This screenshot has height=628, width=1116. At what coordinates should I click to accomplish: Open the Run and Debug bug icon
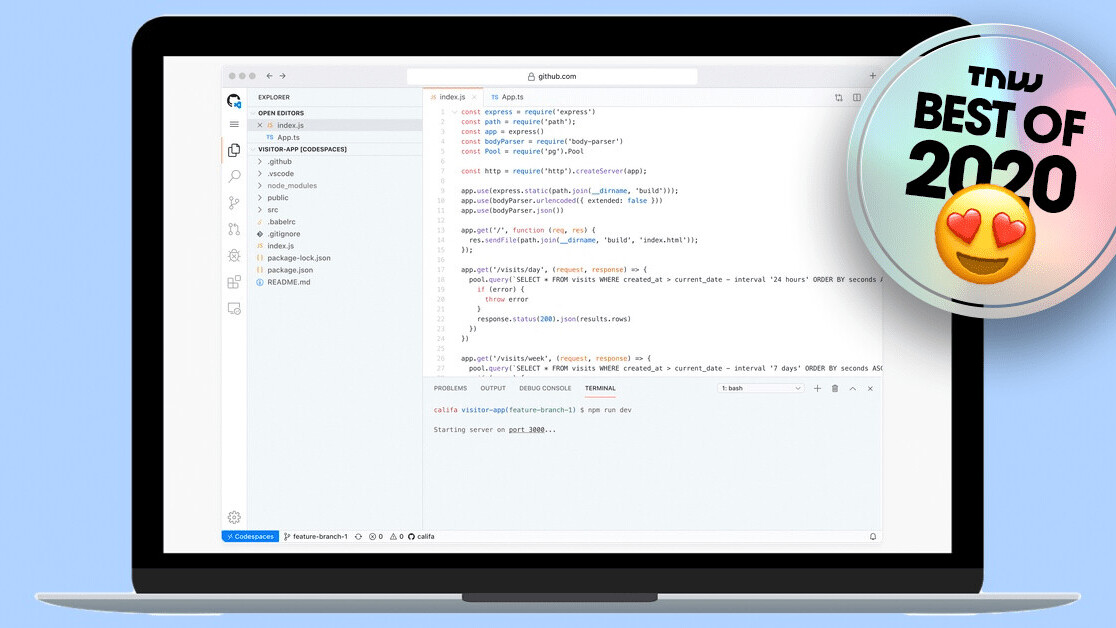click(234, 256)
